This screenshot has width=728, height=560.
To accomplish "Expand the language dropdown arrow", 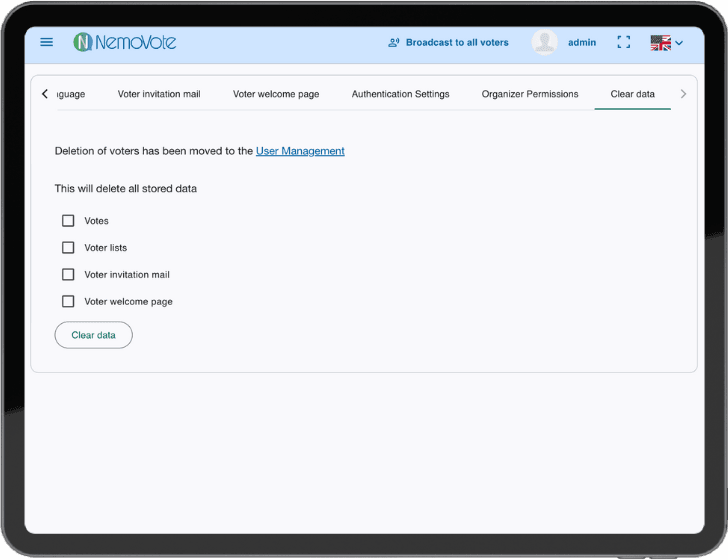I will [x=680, y=43].
